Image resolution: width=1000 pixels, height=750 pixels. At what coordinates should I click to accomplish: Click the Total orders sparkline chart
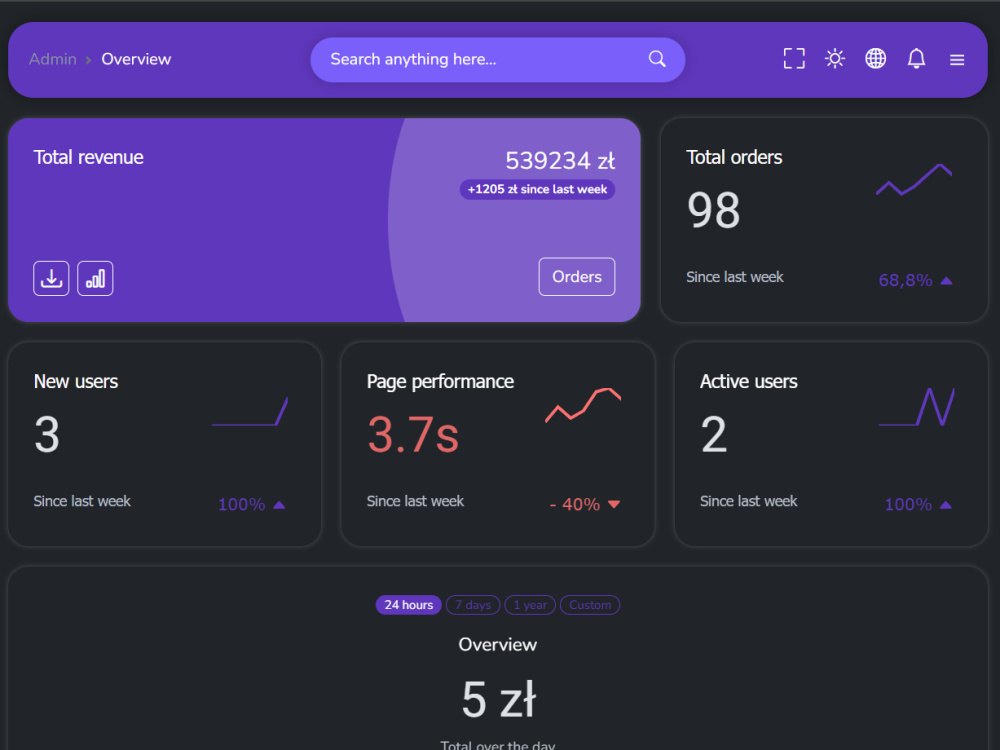tap(914, 180)
